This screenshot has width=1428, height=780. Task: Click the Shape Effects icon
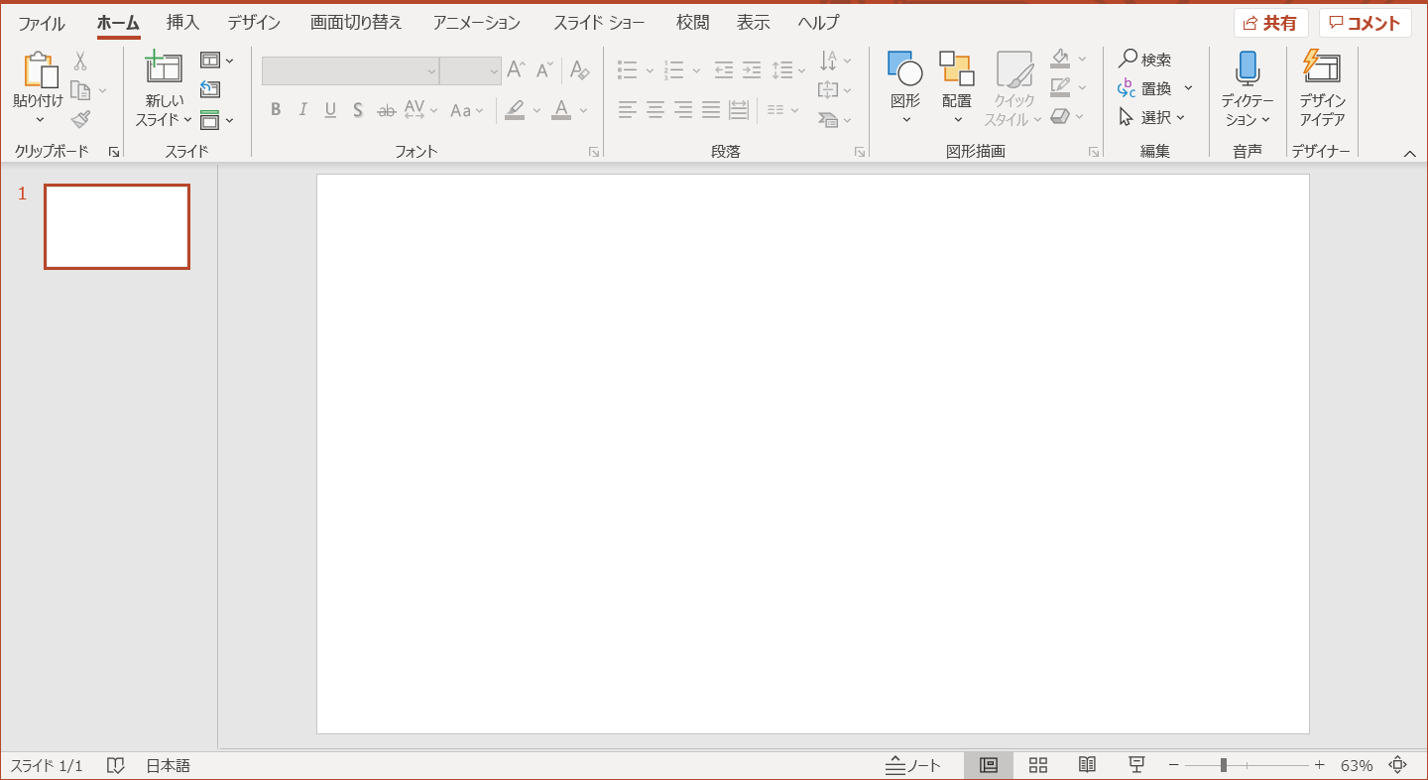1061,116
